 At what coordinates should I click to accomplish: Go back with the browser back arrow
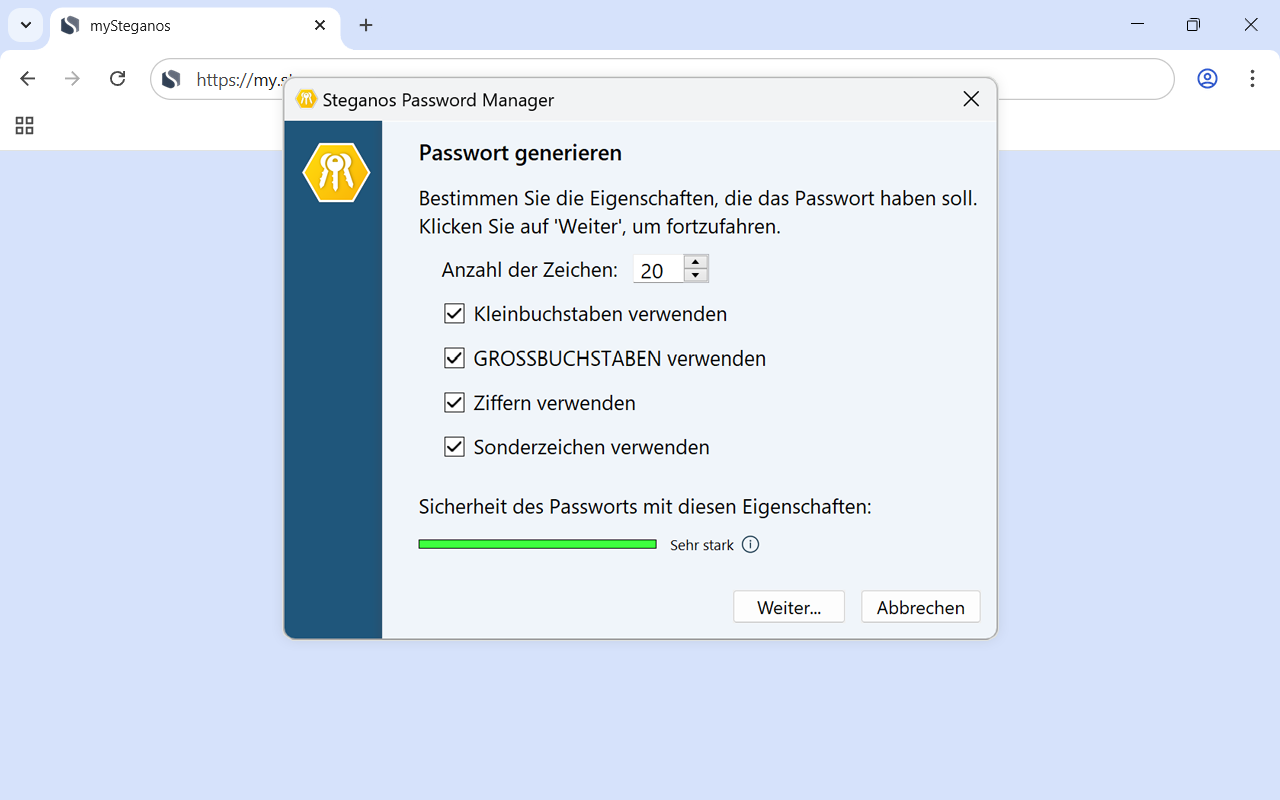pyautogui.click(x=28, y=79)
